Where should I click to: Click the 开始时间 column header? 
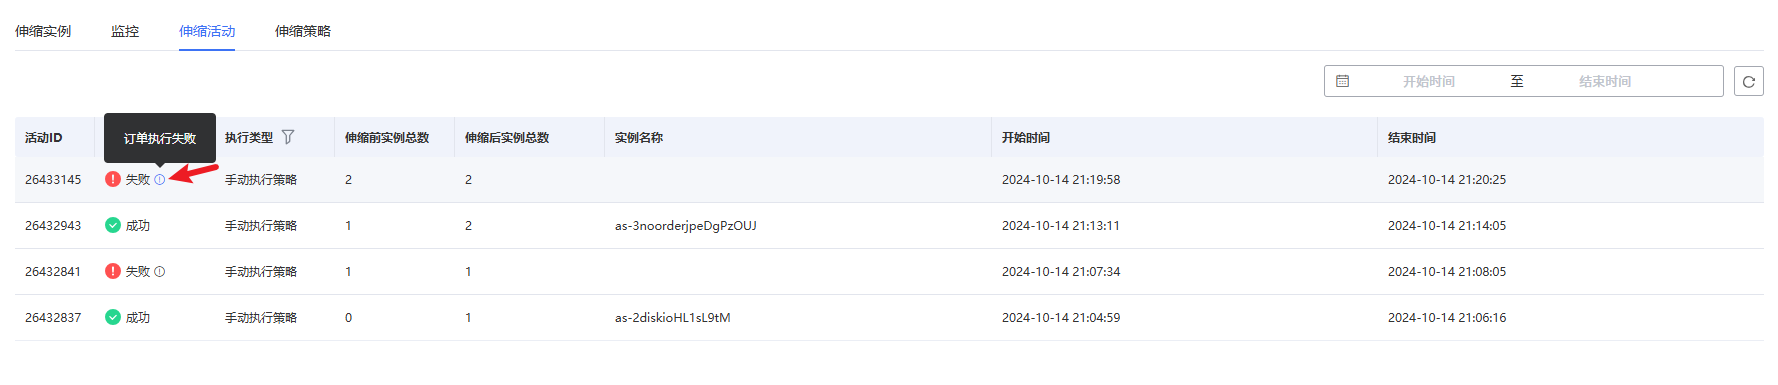tap(1026, 138)
